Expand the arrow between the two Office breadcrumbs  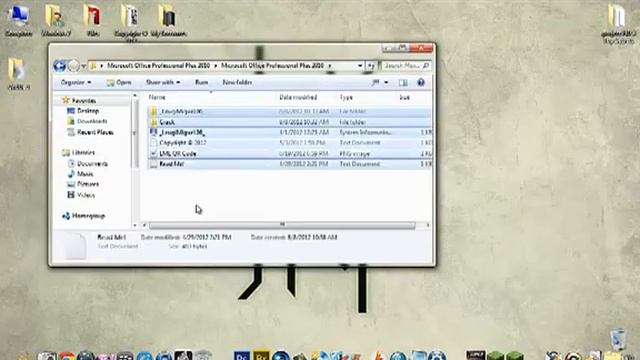coord(216,66)
